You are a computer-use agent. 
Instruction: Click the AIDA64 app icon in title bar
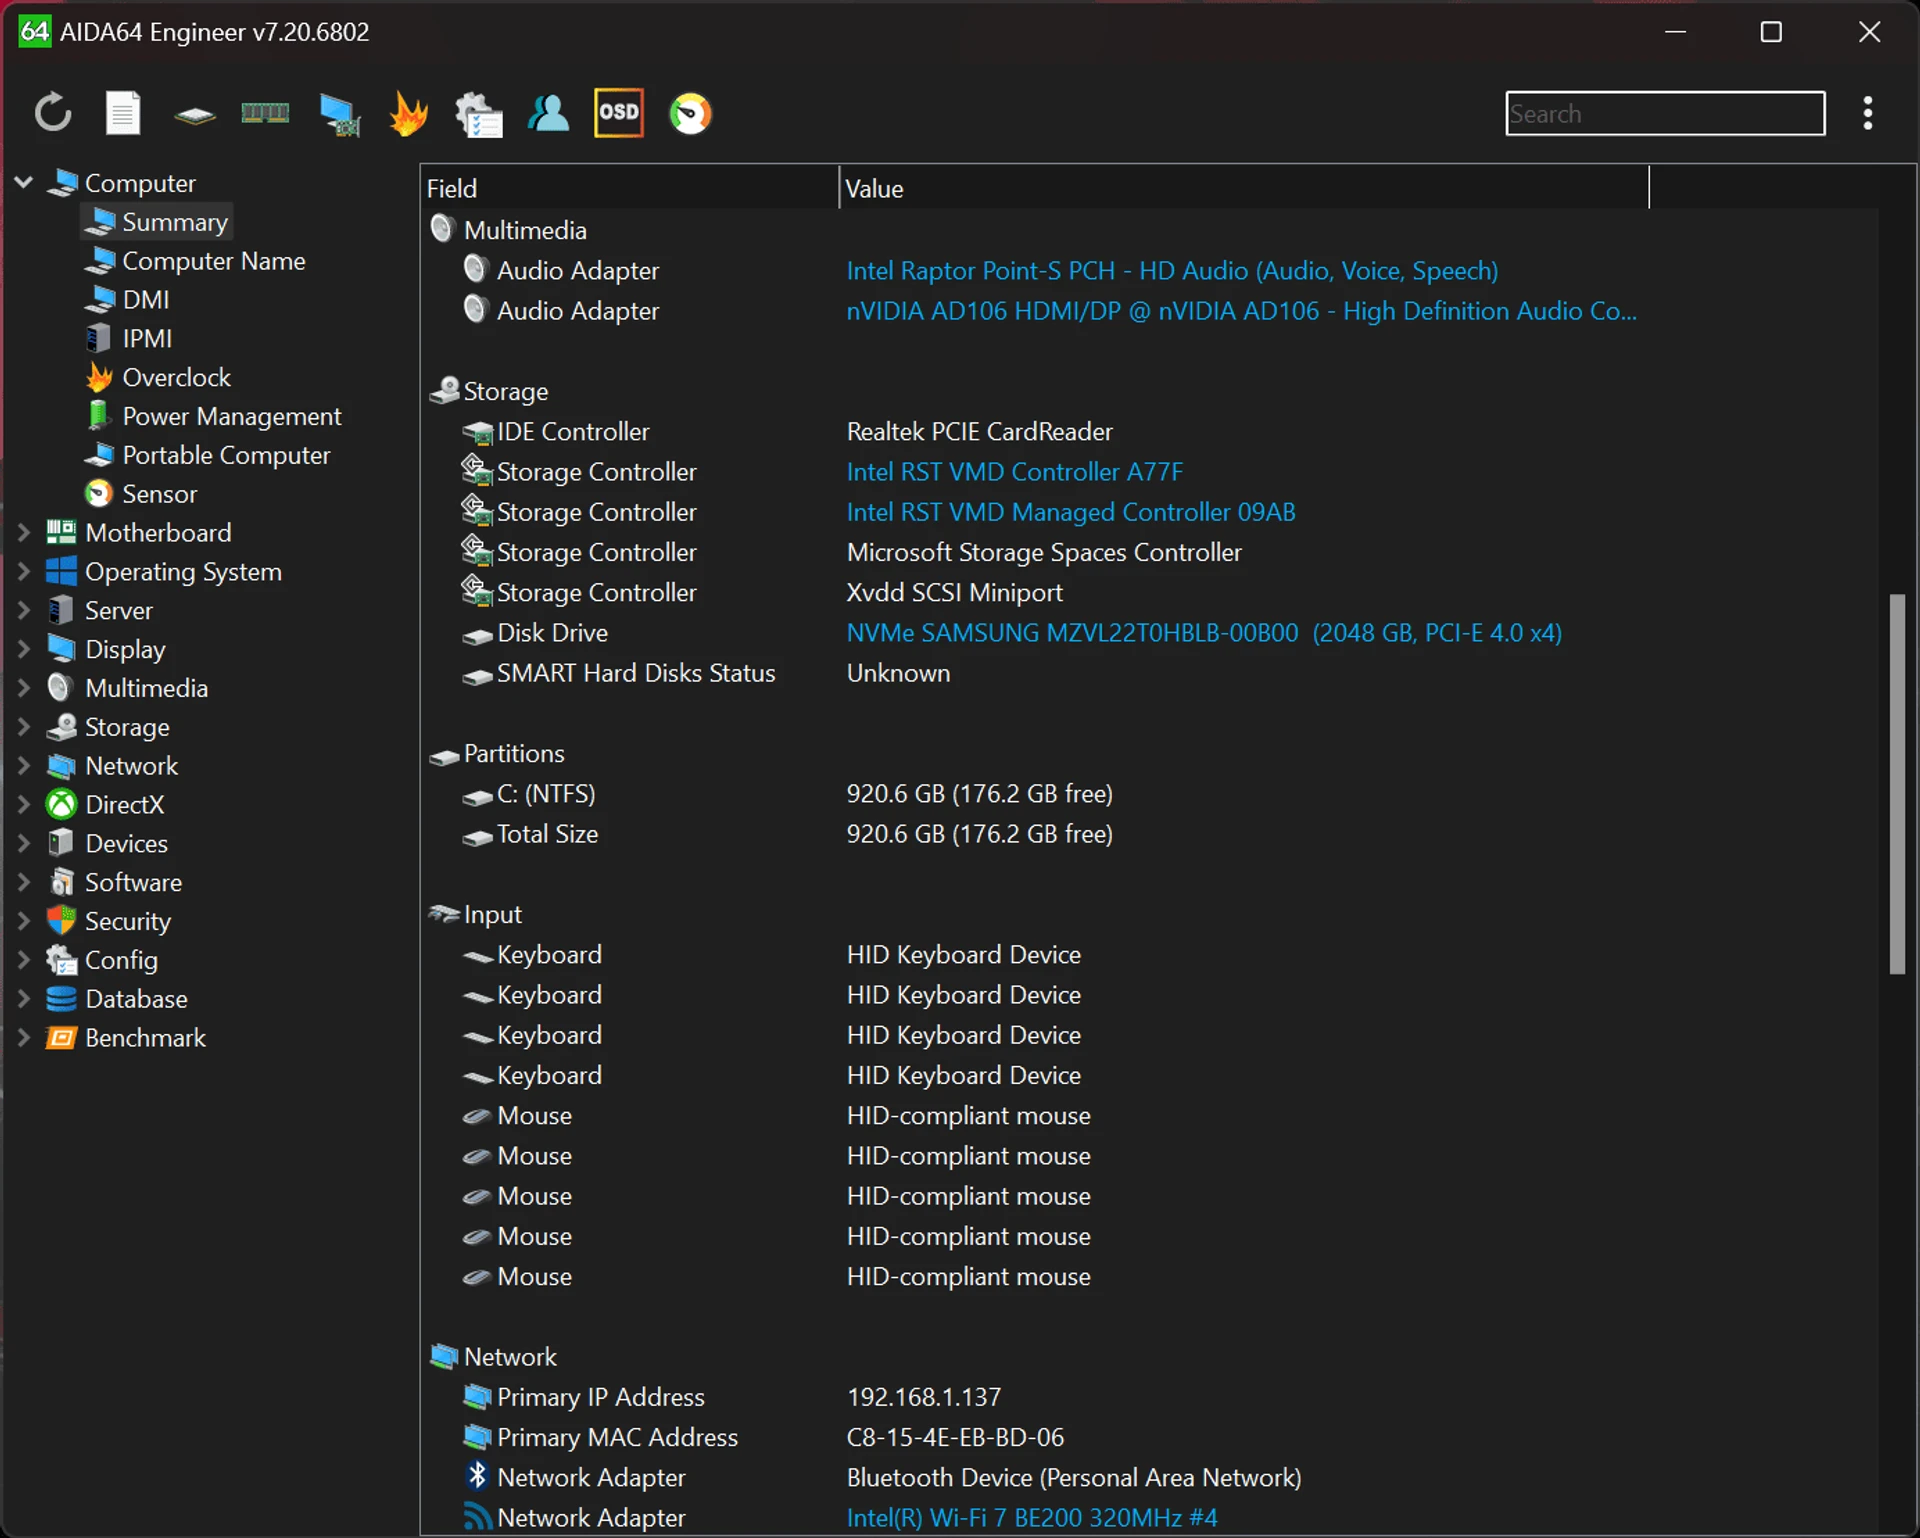(35, 32)
